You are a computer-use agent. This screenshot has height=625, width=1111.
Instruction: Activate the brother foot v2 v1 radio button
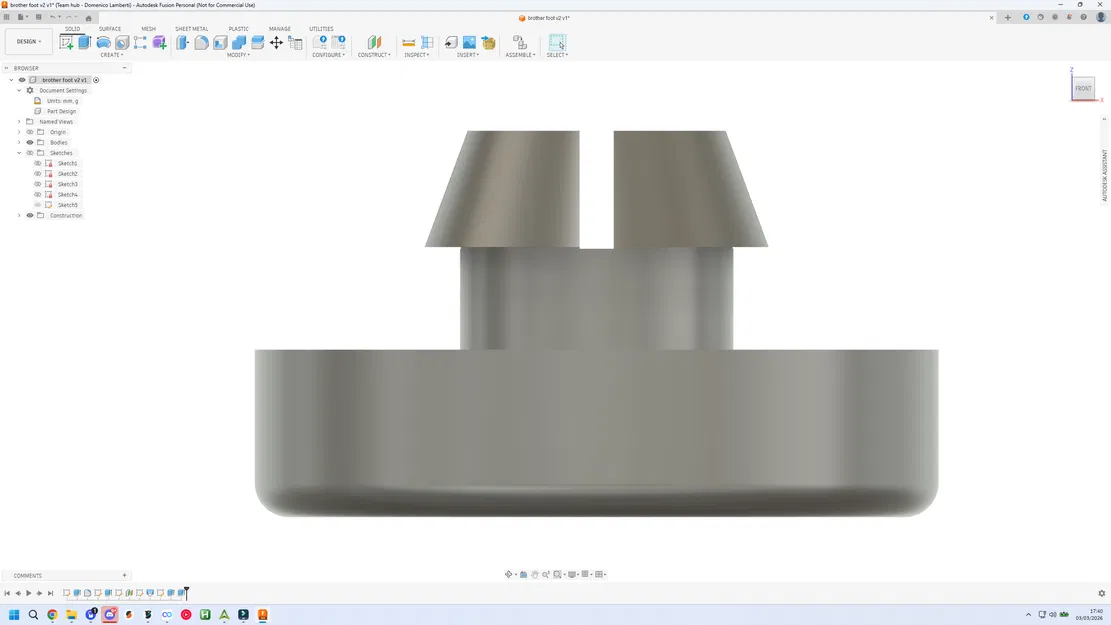tap(96, 80)
